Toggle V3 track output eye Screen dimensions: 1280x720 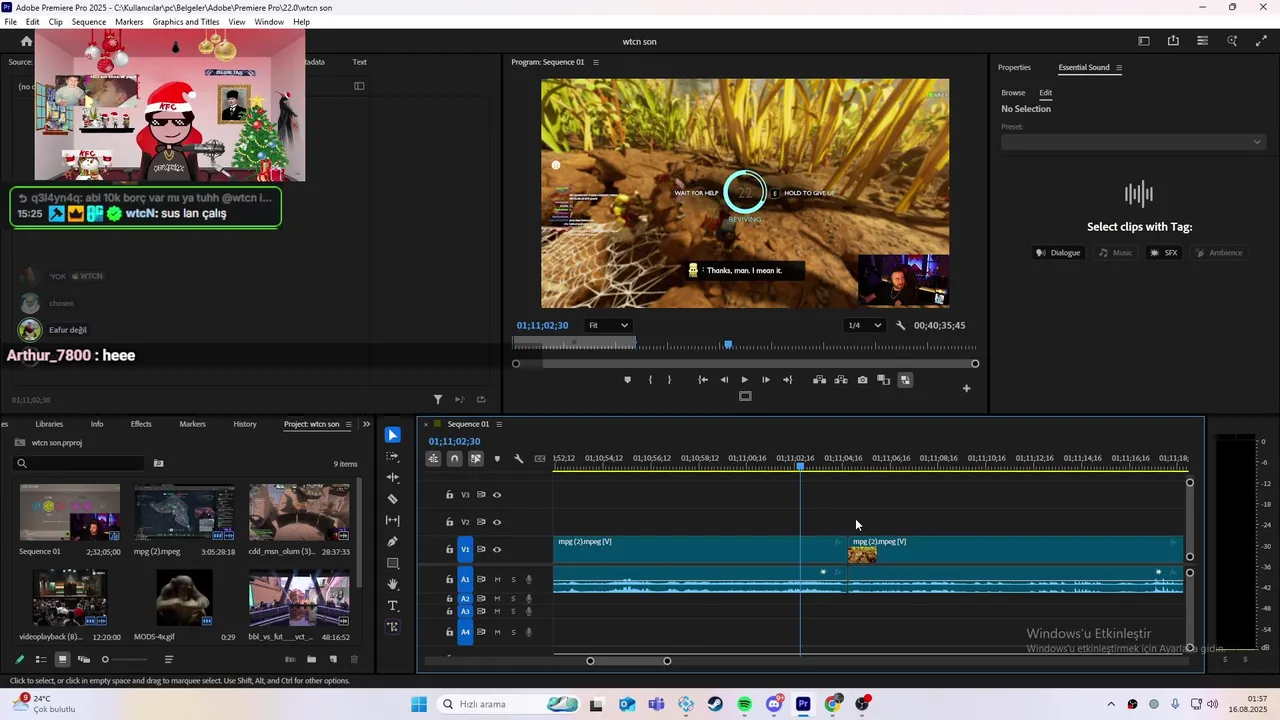pyautogui.click(x=497, y=495)
